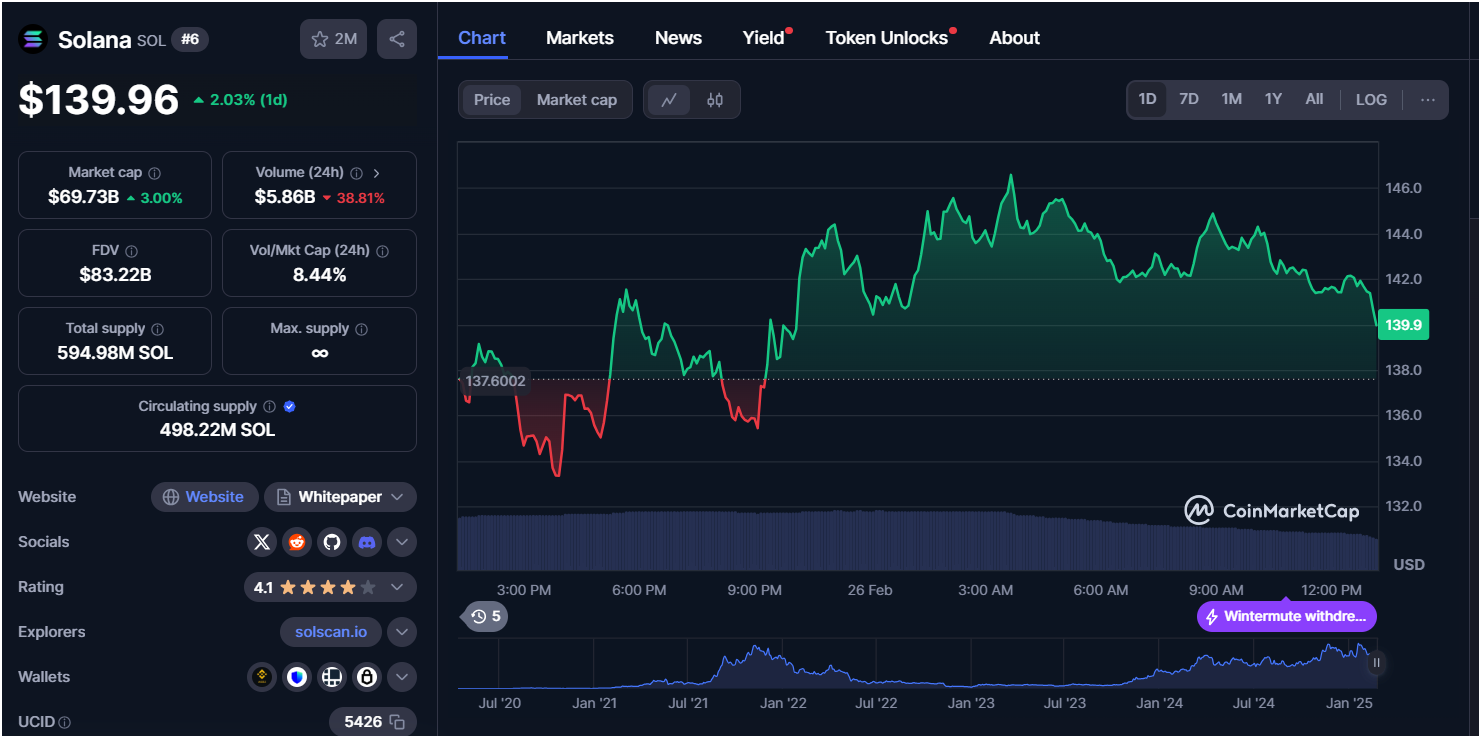The height and width of the screenshot is (738, 1481).
Task: Open the Reddit social icon
Action: tap(297, 542)
